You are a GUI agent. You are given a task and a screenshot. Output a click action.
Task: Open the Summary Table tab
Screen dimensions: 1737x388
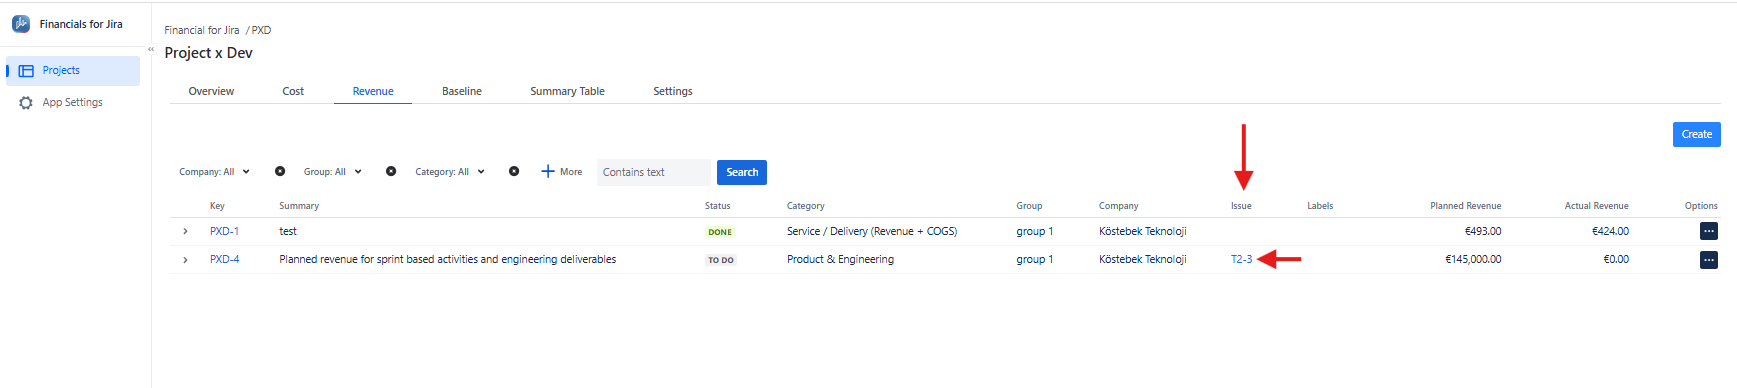(567, 91)
